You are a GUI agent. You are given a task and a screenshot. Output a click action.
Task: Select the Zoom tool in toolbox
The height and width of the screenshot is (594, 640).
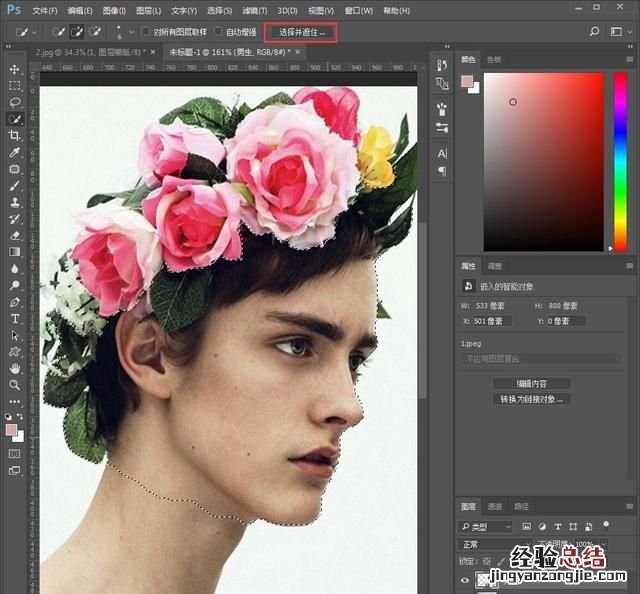coord(15,384)
